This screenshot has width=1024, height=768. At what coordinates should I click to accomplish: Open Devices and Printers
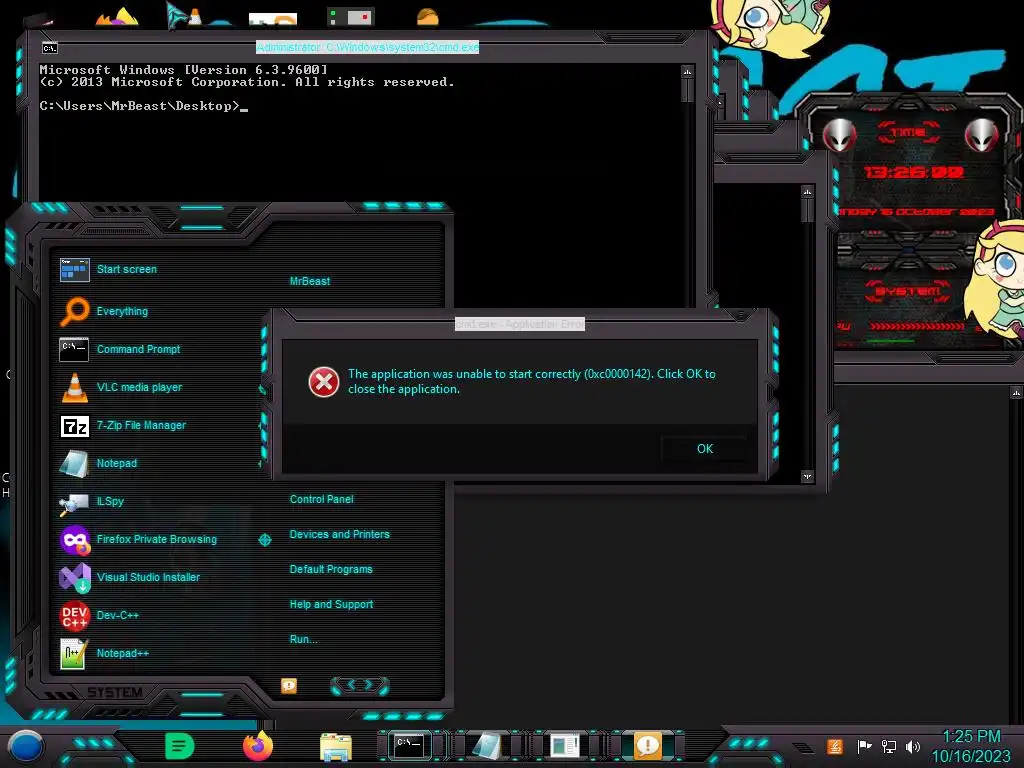[340, 534]
